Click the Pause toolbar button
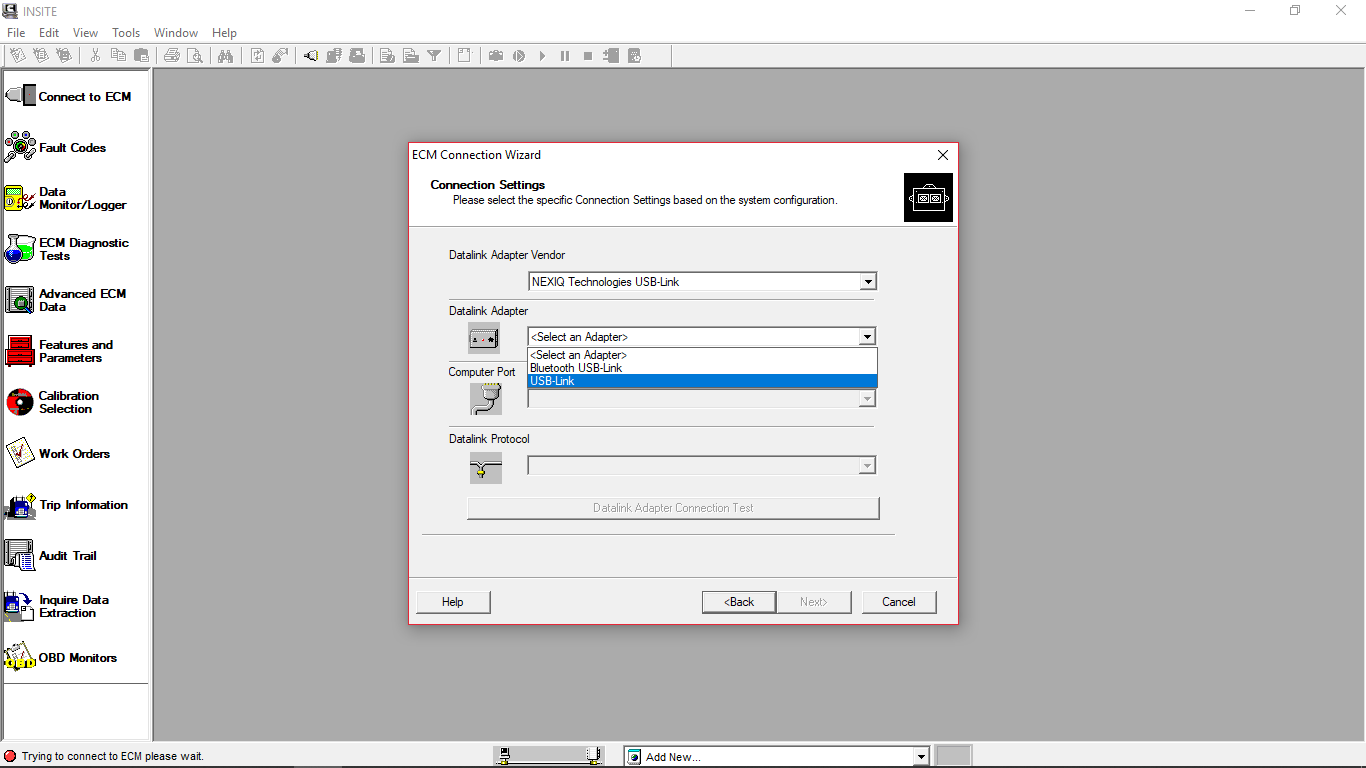Image resolution: width=1366 pixels, height=768 pixels. click(565, 56)
